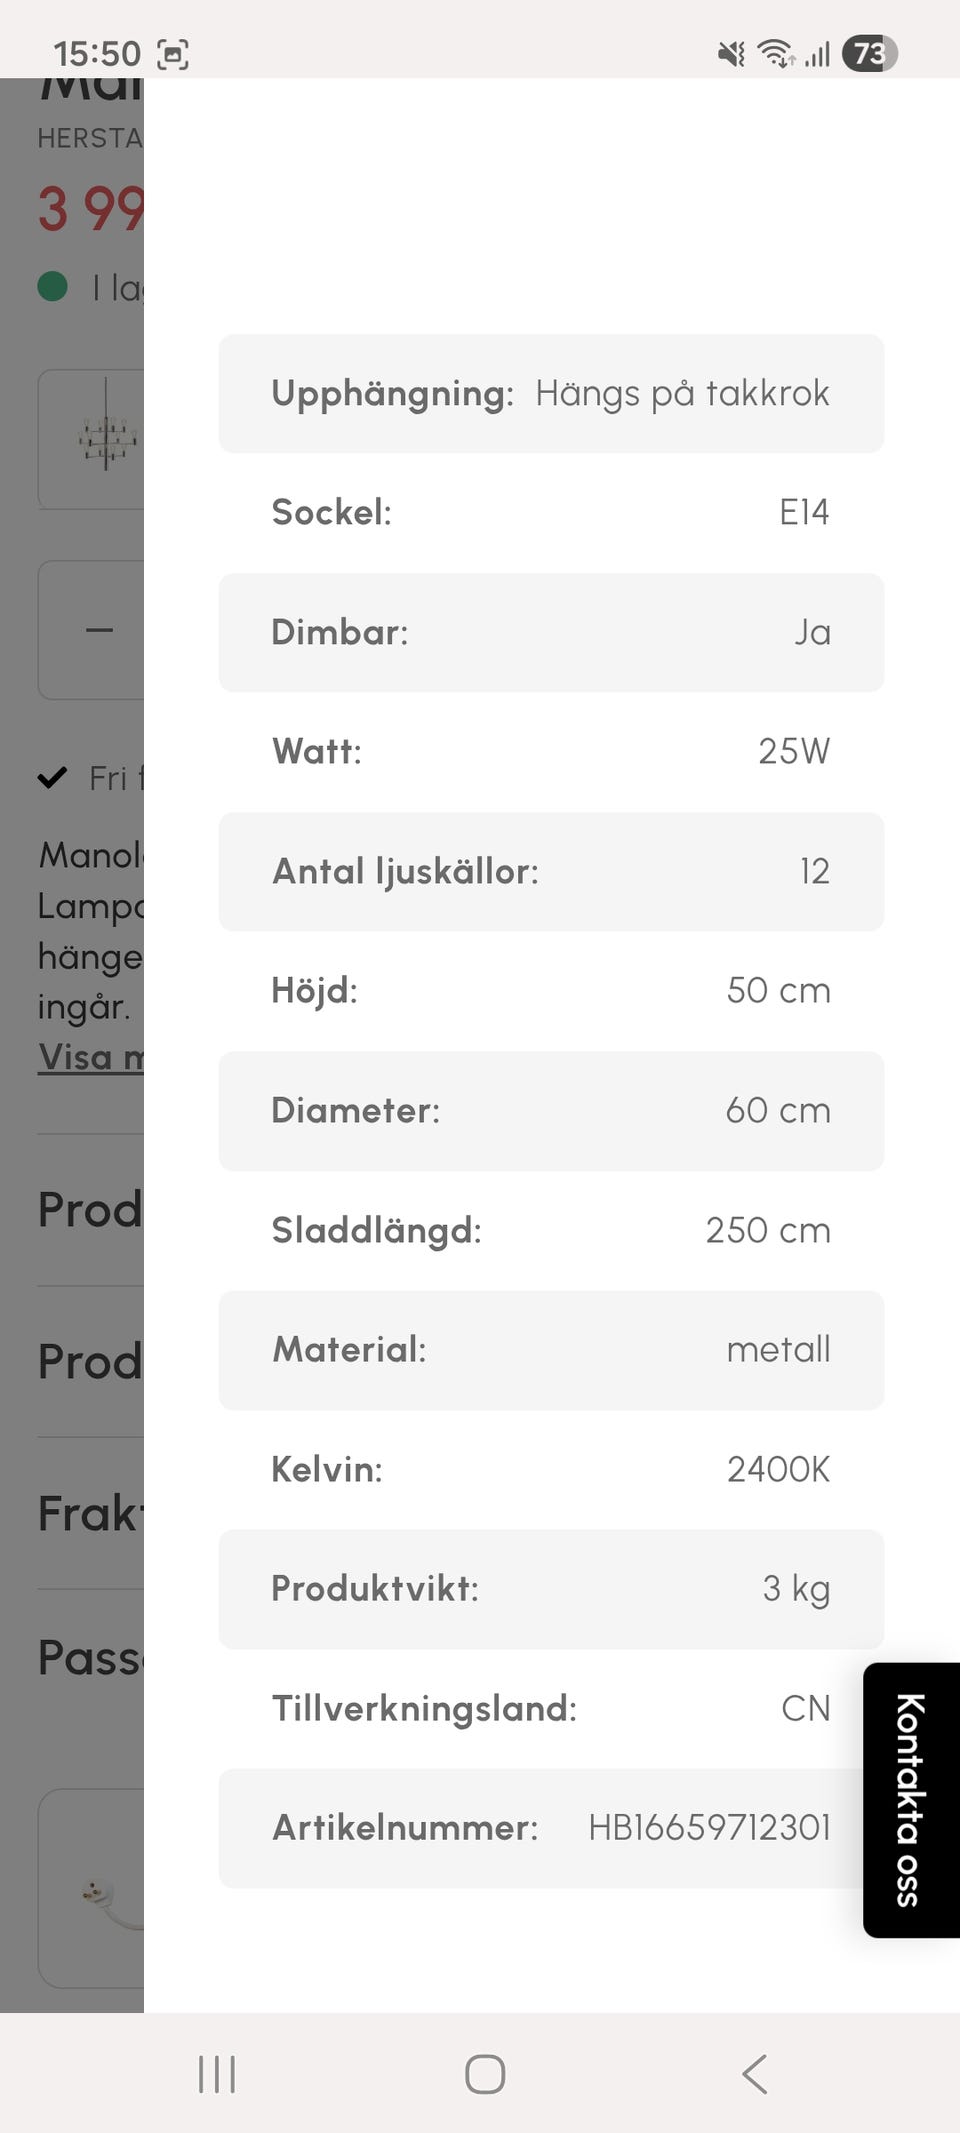
Task: Tap the Android back navigation button
Action: [x=755, y=2074]
